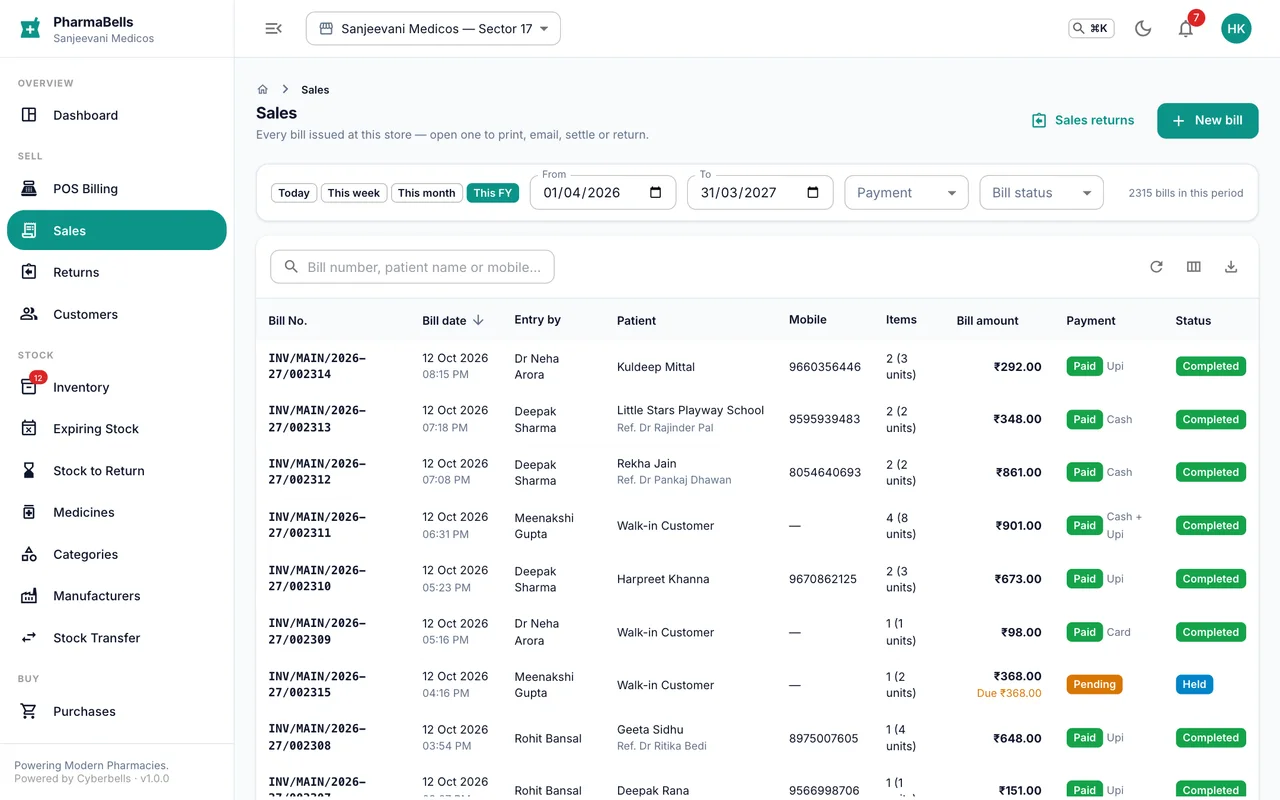Click the Held status badge

pos(1194,685)
